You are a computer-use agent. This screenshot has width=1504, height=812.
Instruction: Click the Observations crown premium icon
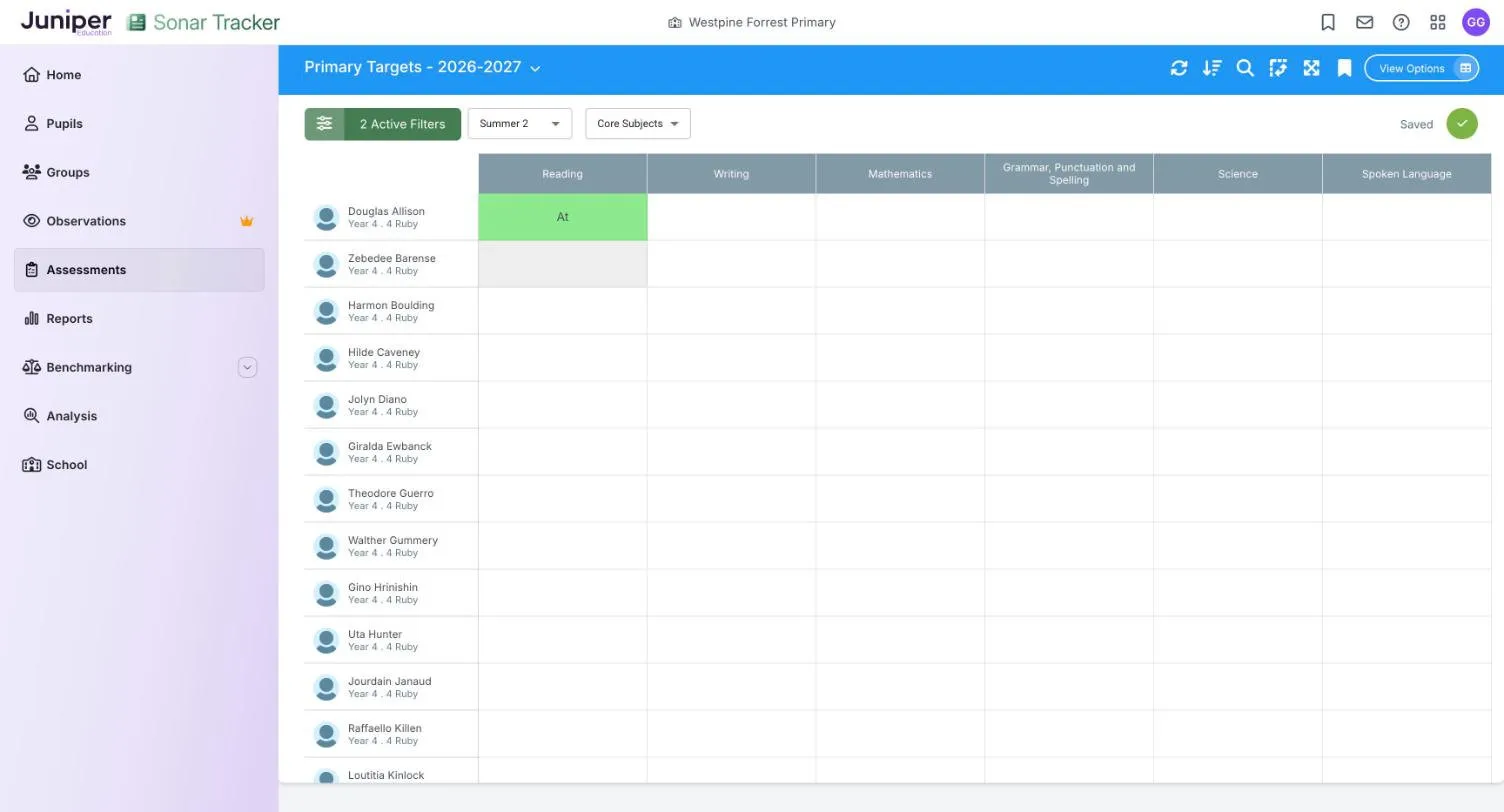246,221
